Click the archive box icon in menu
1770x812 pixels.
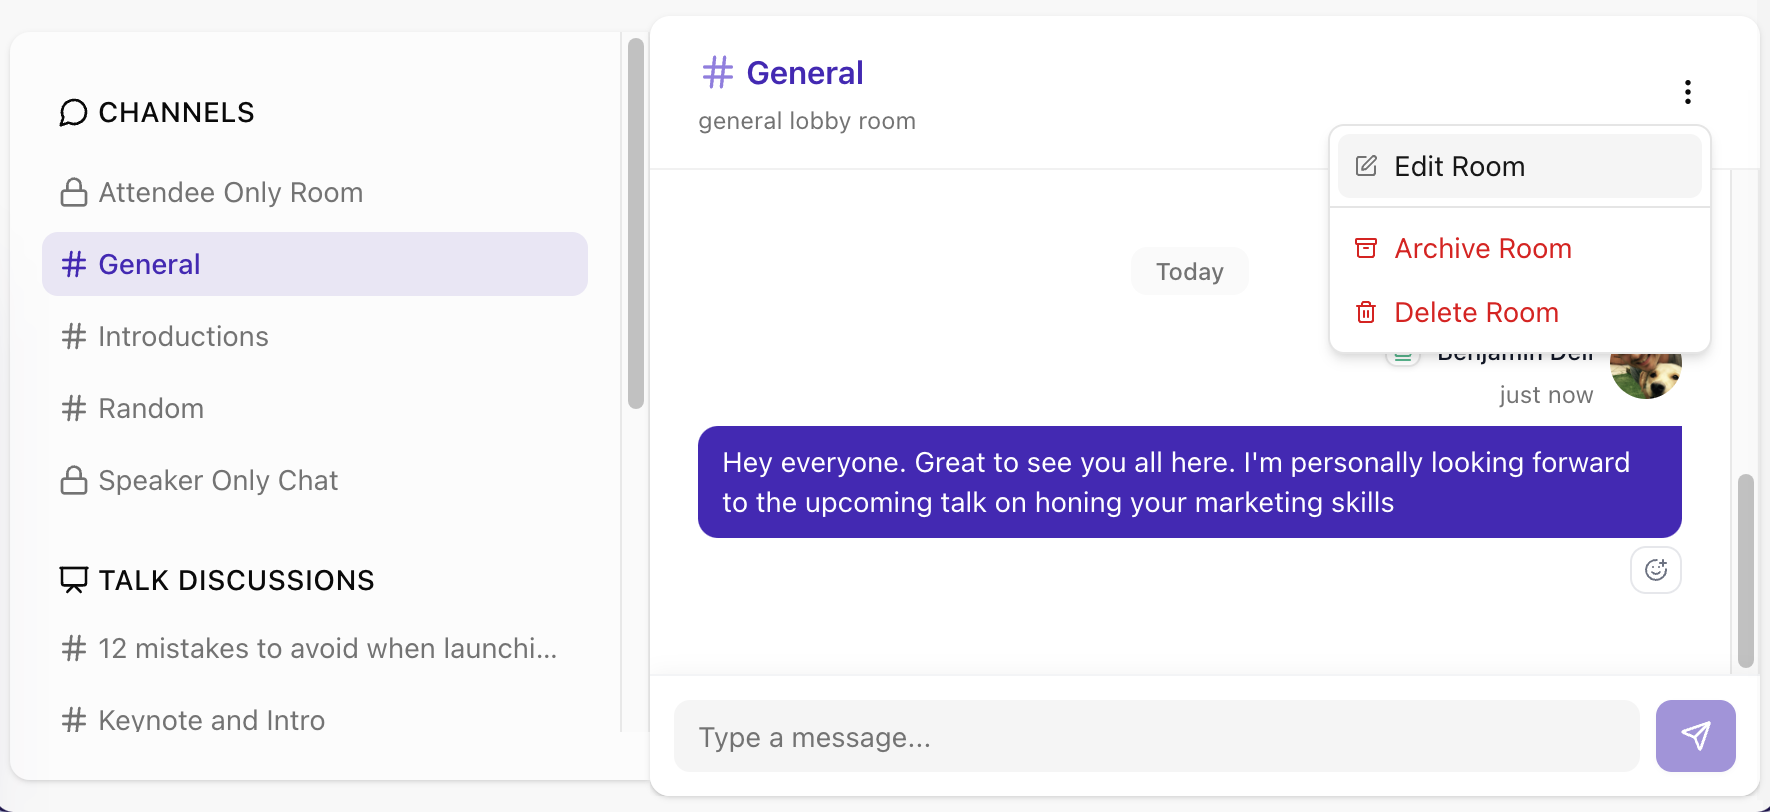click(1366, 248)
